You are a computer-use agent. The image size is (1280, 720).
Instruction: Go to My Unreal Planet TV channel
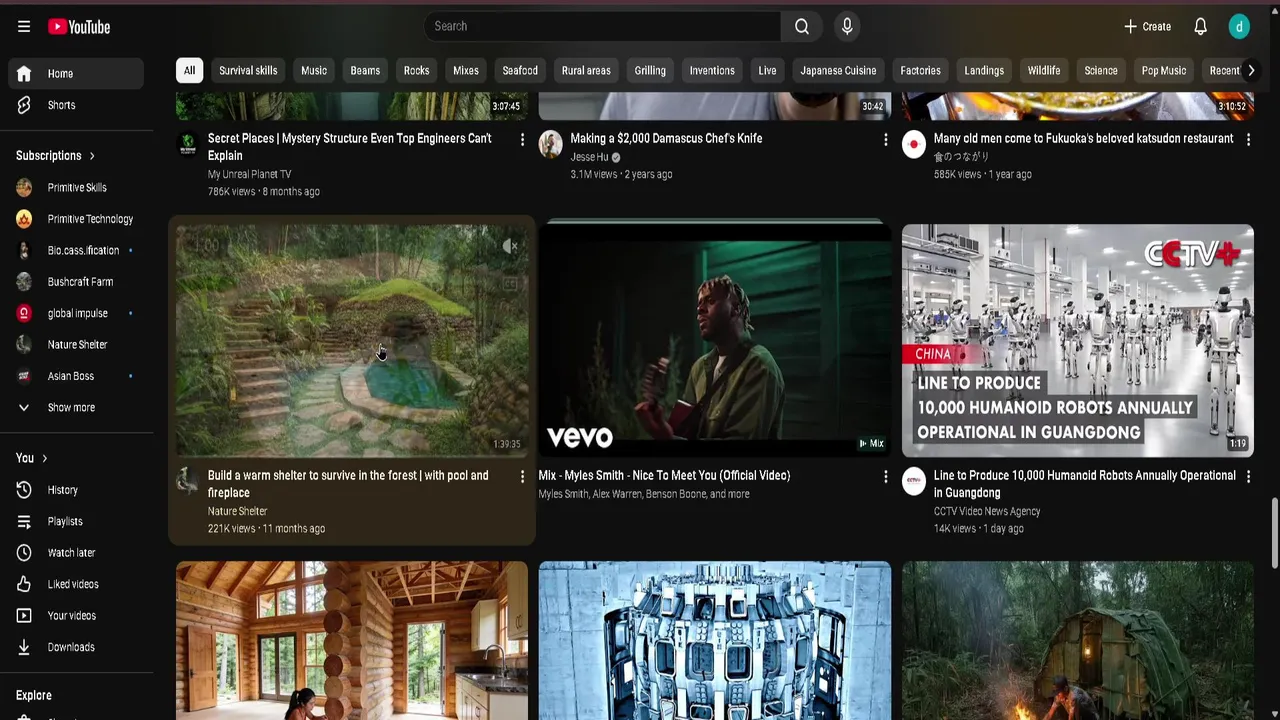249,174
